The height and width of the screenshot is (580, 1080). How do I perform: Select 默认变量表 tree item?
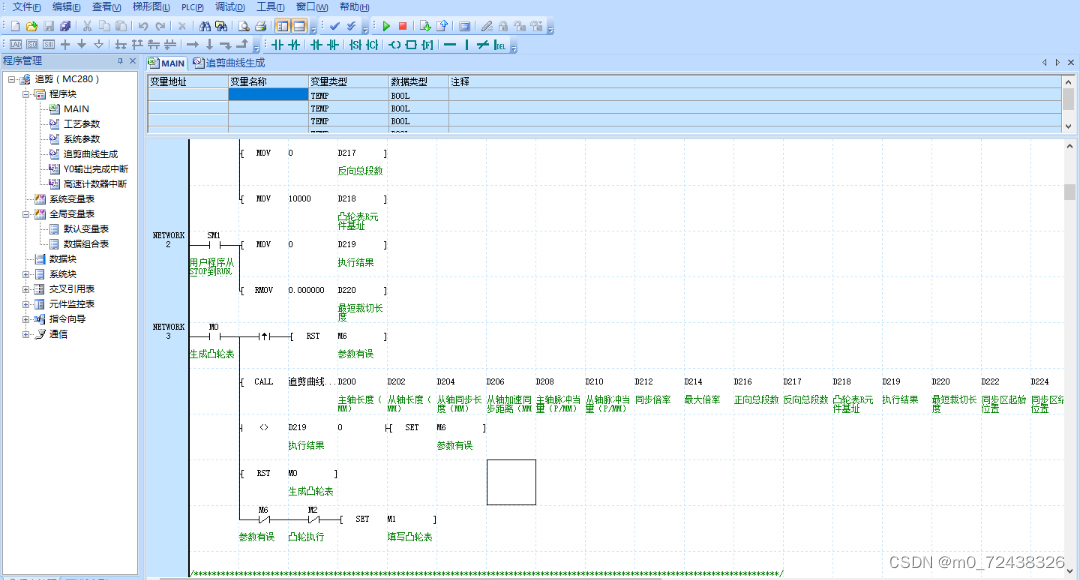pos(86,229)
